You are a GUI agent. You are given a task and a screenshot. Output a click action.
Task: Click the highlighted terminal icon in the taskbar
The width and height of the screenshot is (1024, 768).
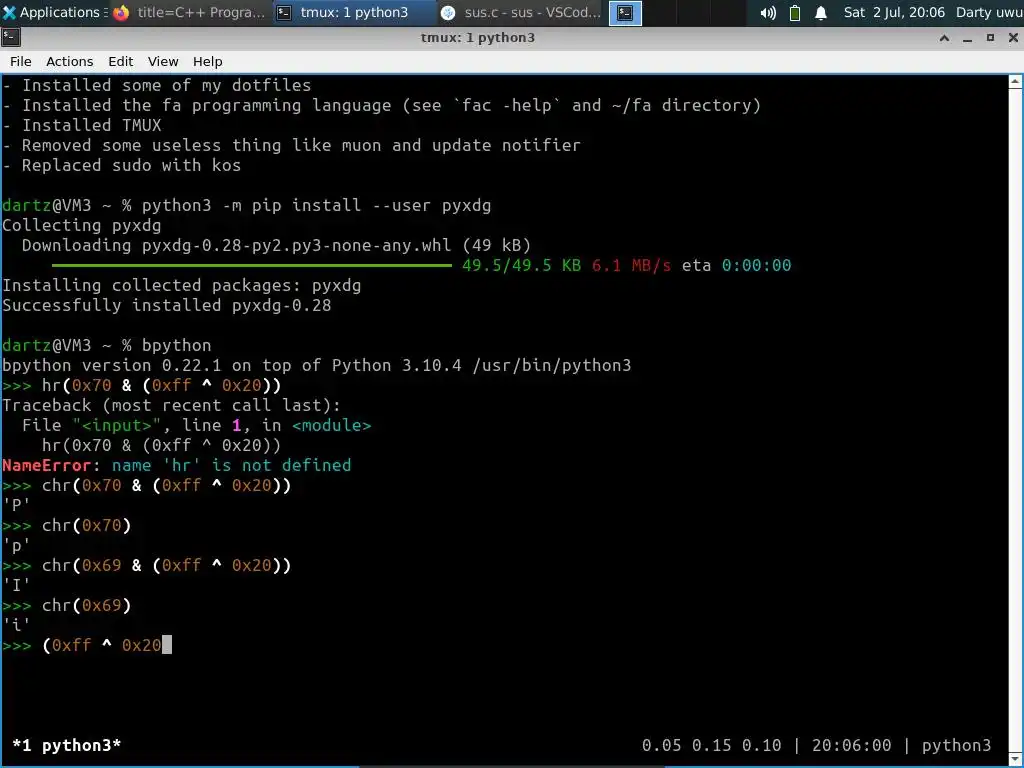(625, 12)
